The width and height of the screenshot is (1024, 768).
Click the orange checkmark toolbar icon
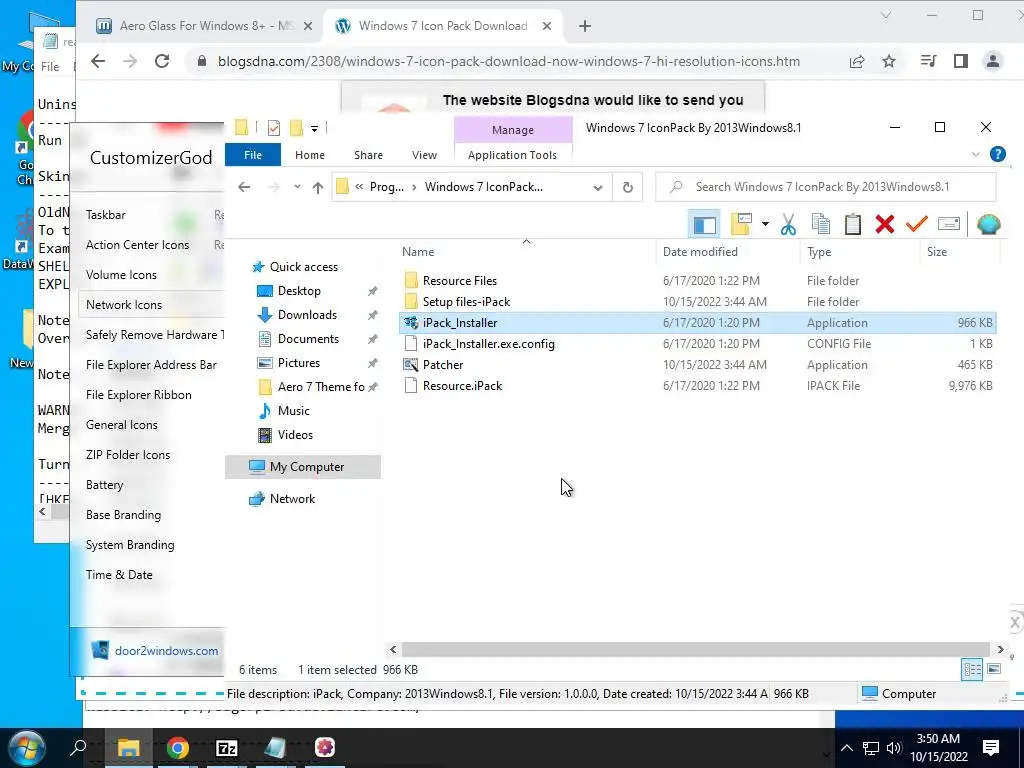coord(916,224)
